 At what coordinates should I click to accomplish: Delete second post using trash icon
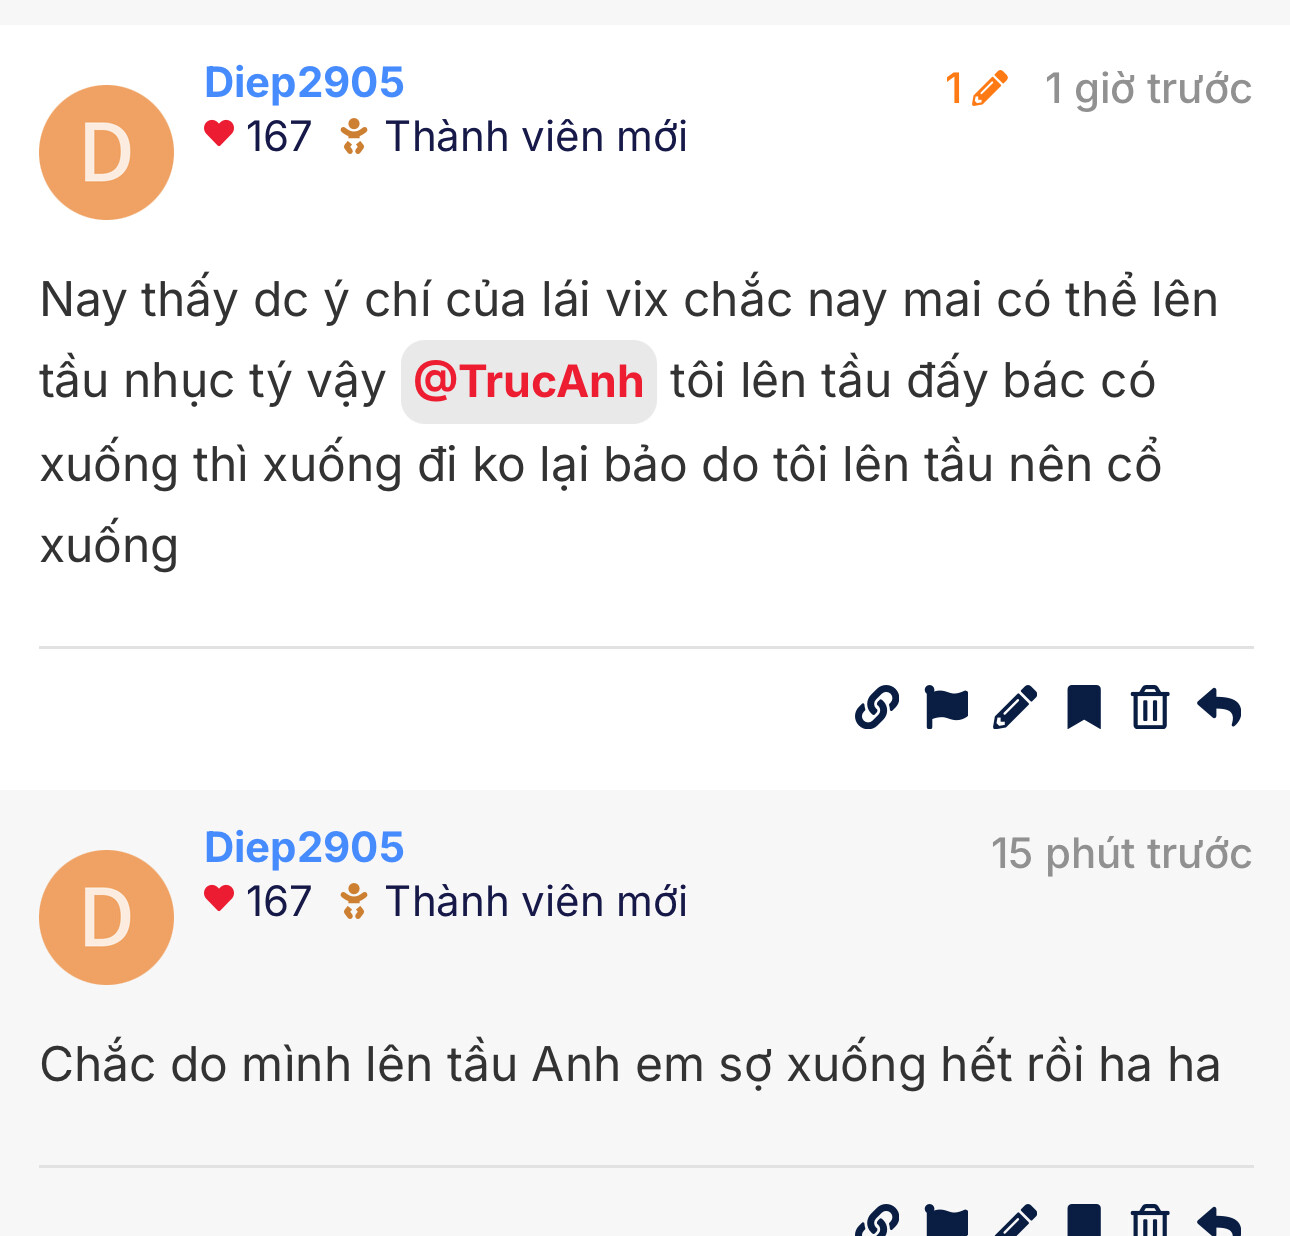[x=1150, y=1222]
